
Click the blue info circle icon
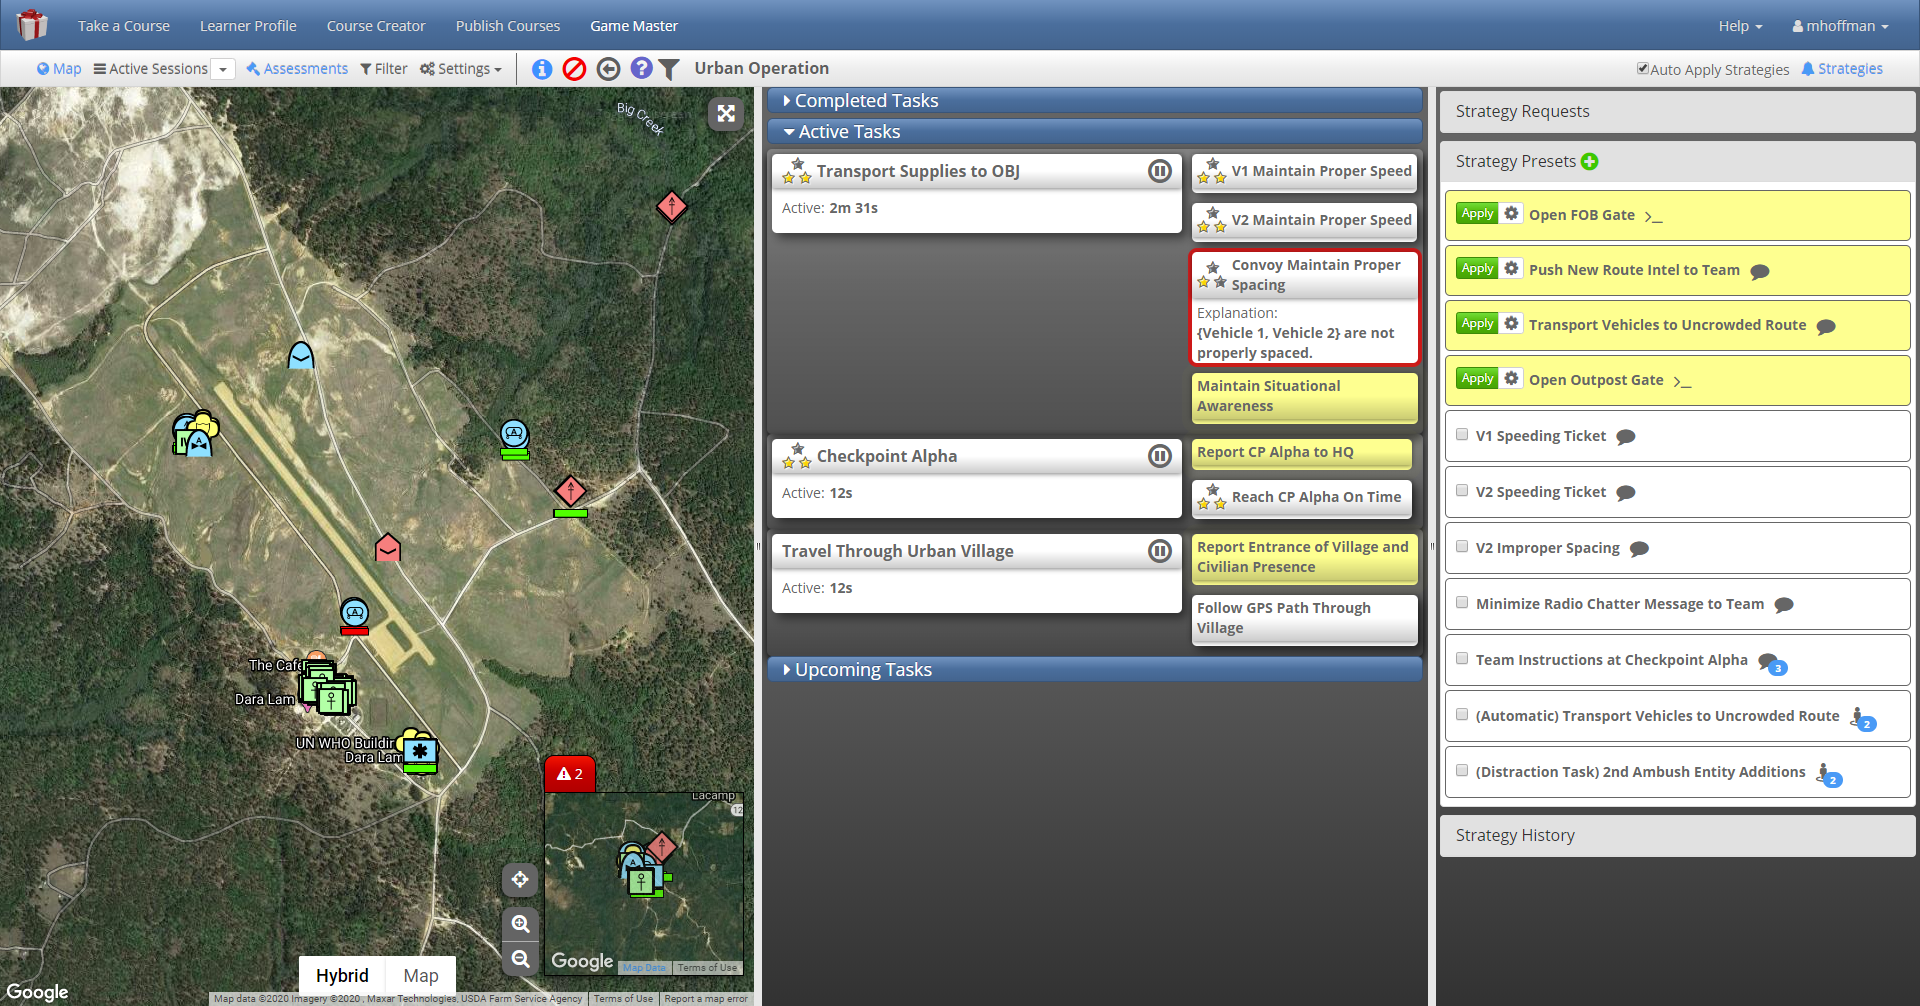coord(542,69)
